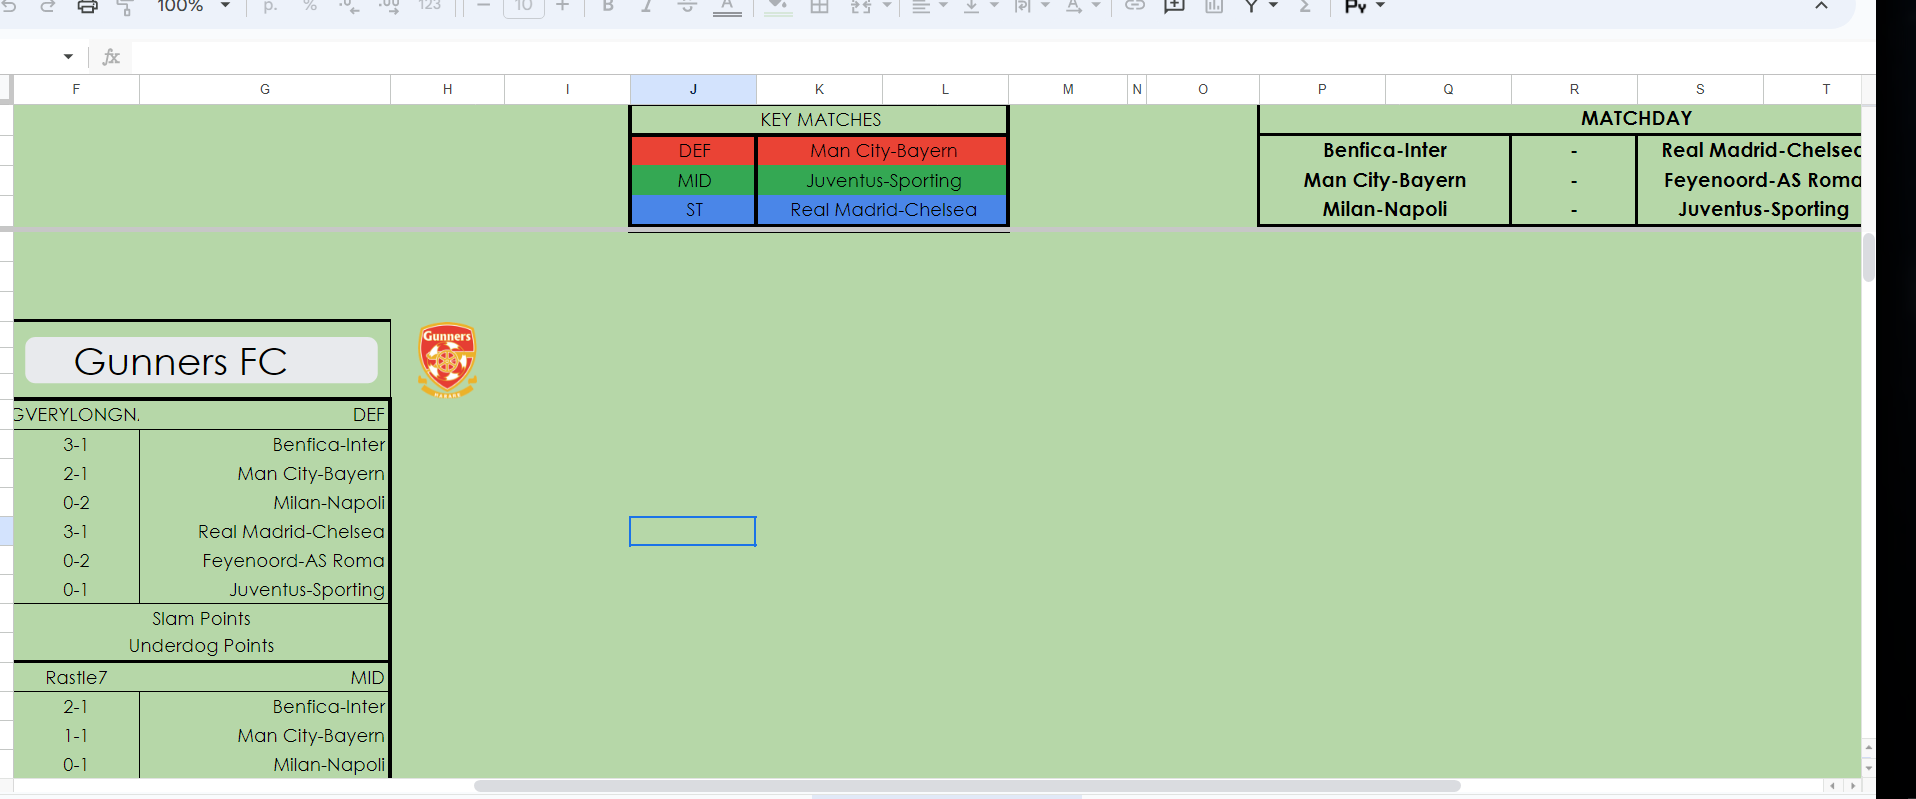The image size is (1916, 799).
Task: Toggle bold formatting
Action: [607, 6]
